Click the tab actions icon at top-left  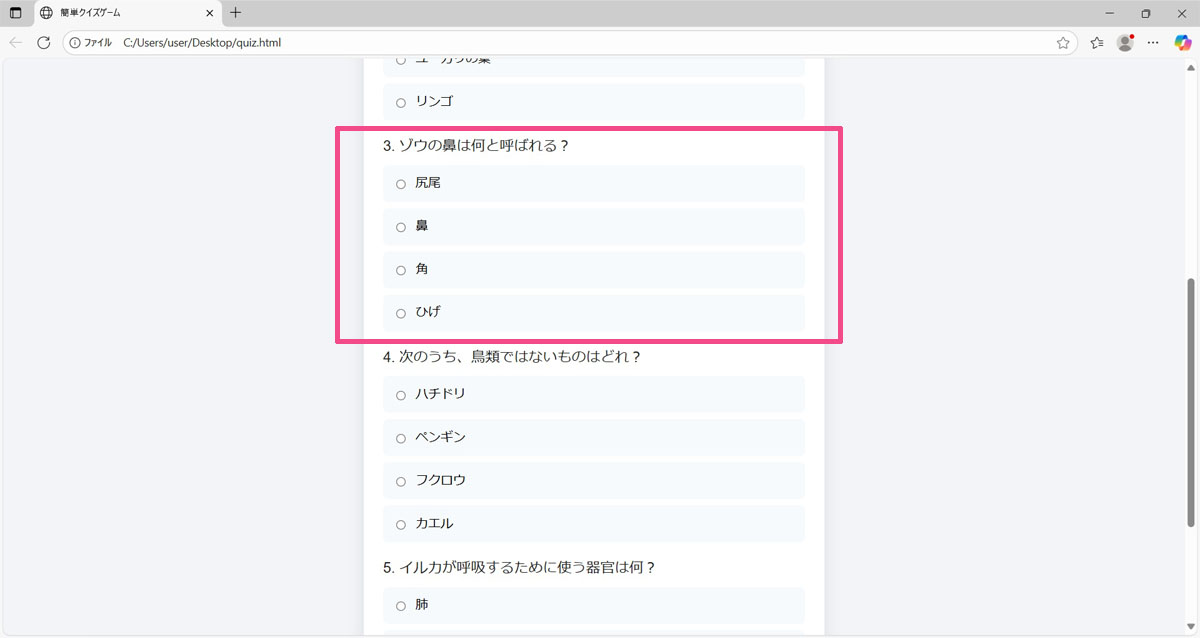pos(15,13)
